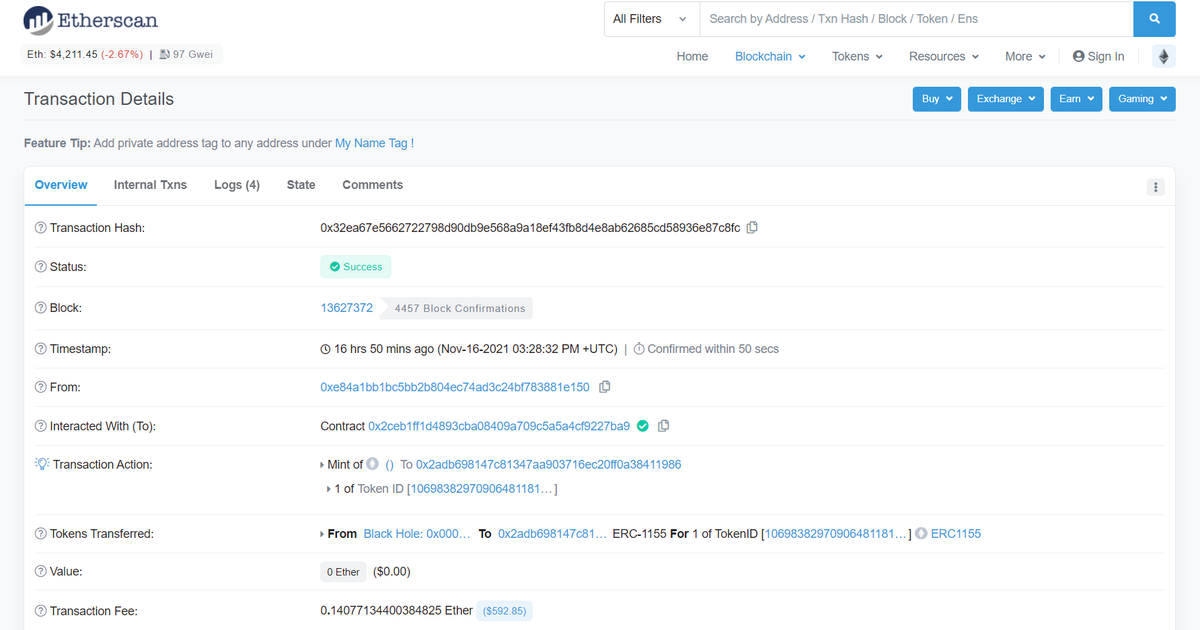
Task: Click token icon before ERC1155 link
Action: pyautogui.click(x=921, y=534)
